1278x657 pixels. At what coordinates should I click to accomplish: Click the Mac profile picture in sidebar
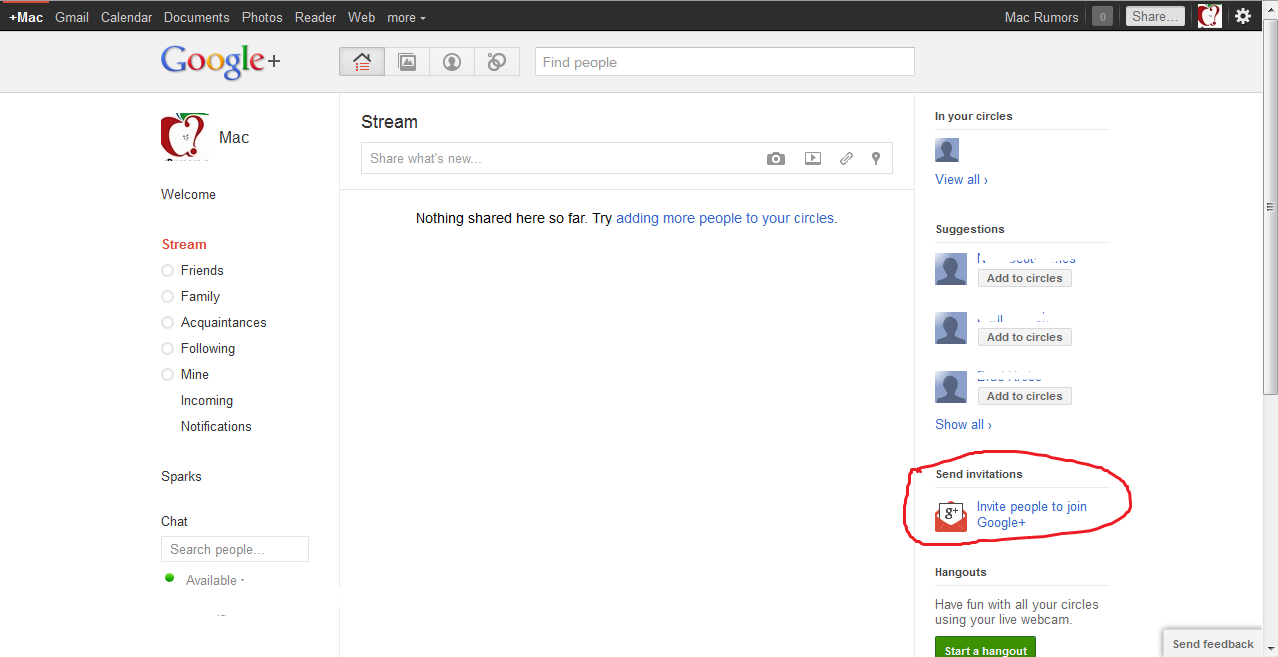184,136
